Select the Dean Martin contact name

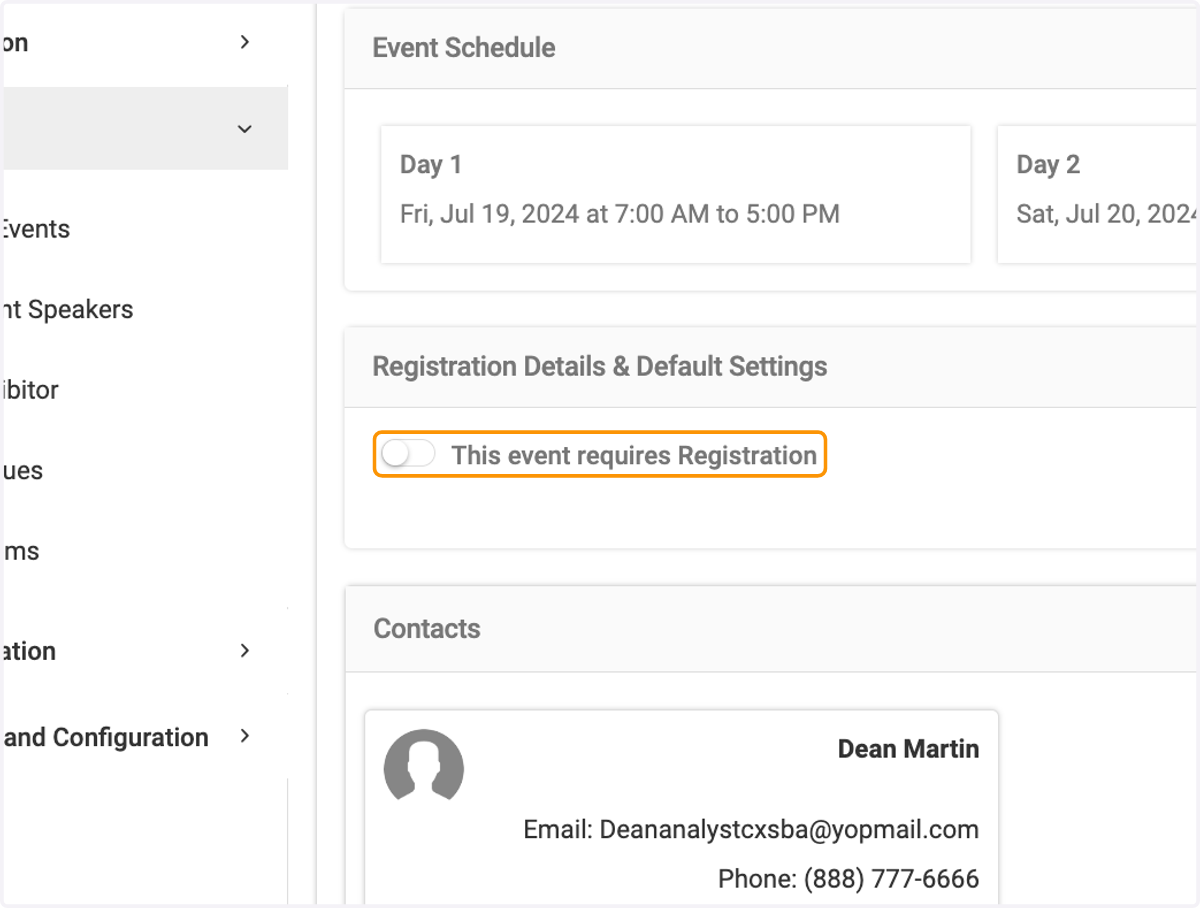908,749
